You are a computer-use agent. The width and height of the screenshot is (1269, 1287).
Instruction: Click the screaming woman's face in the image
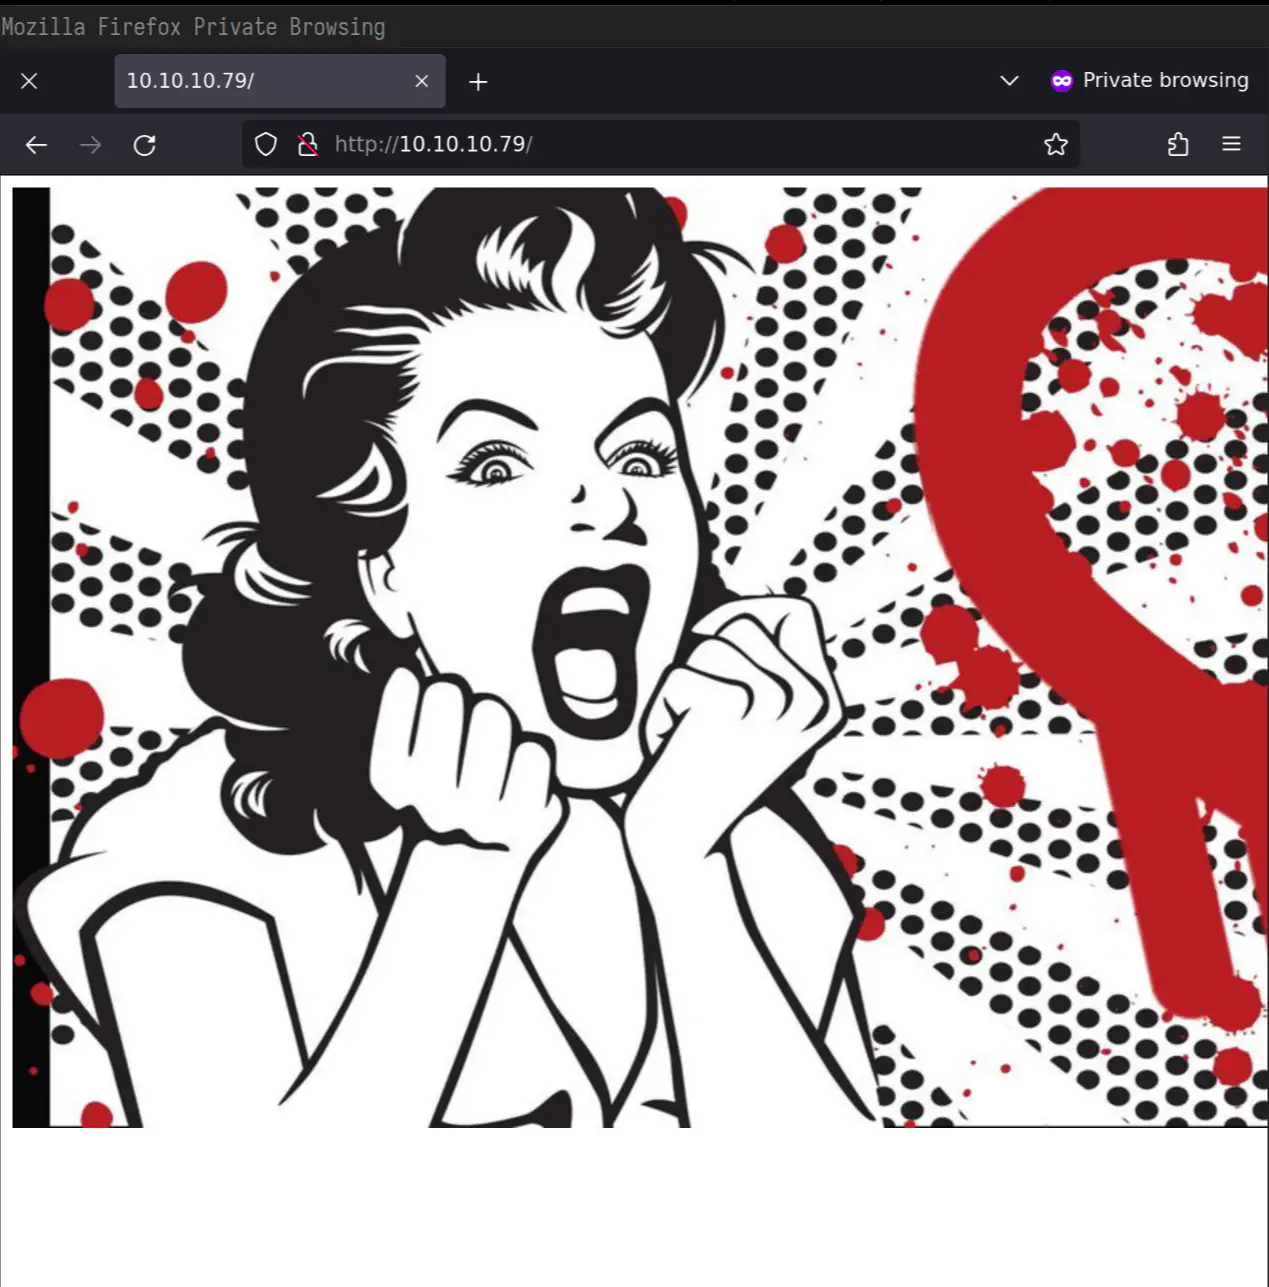tap(560, 520)
